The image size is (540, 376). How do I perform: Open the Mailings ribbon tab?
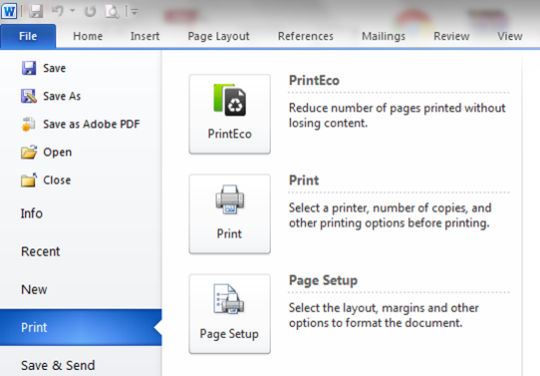(383, 36)
